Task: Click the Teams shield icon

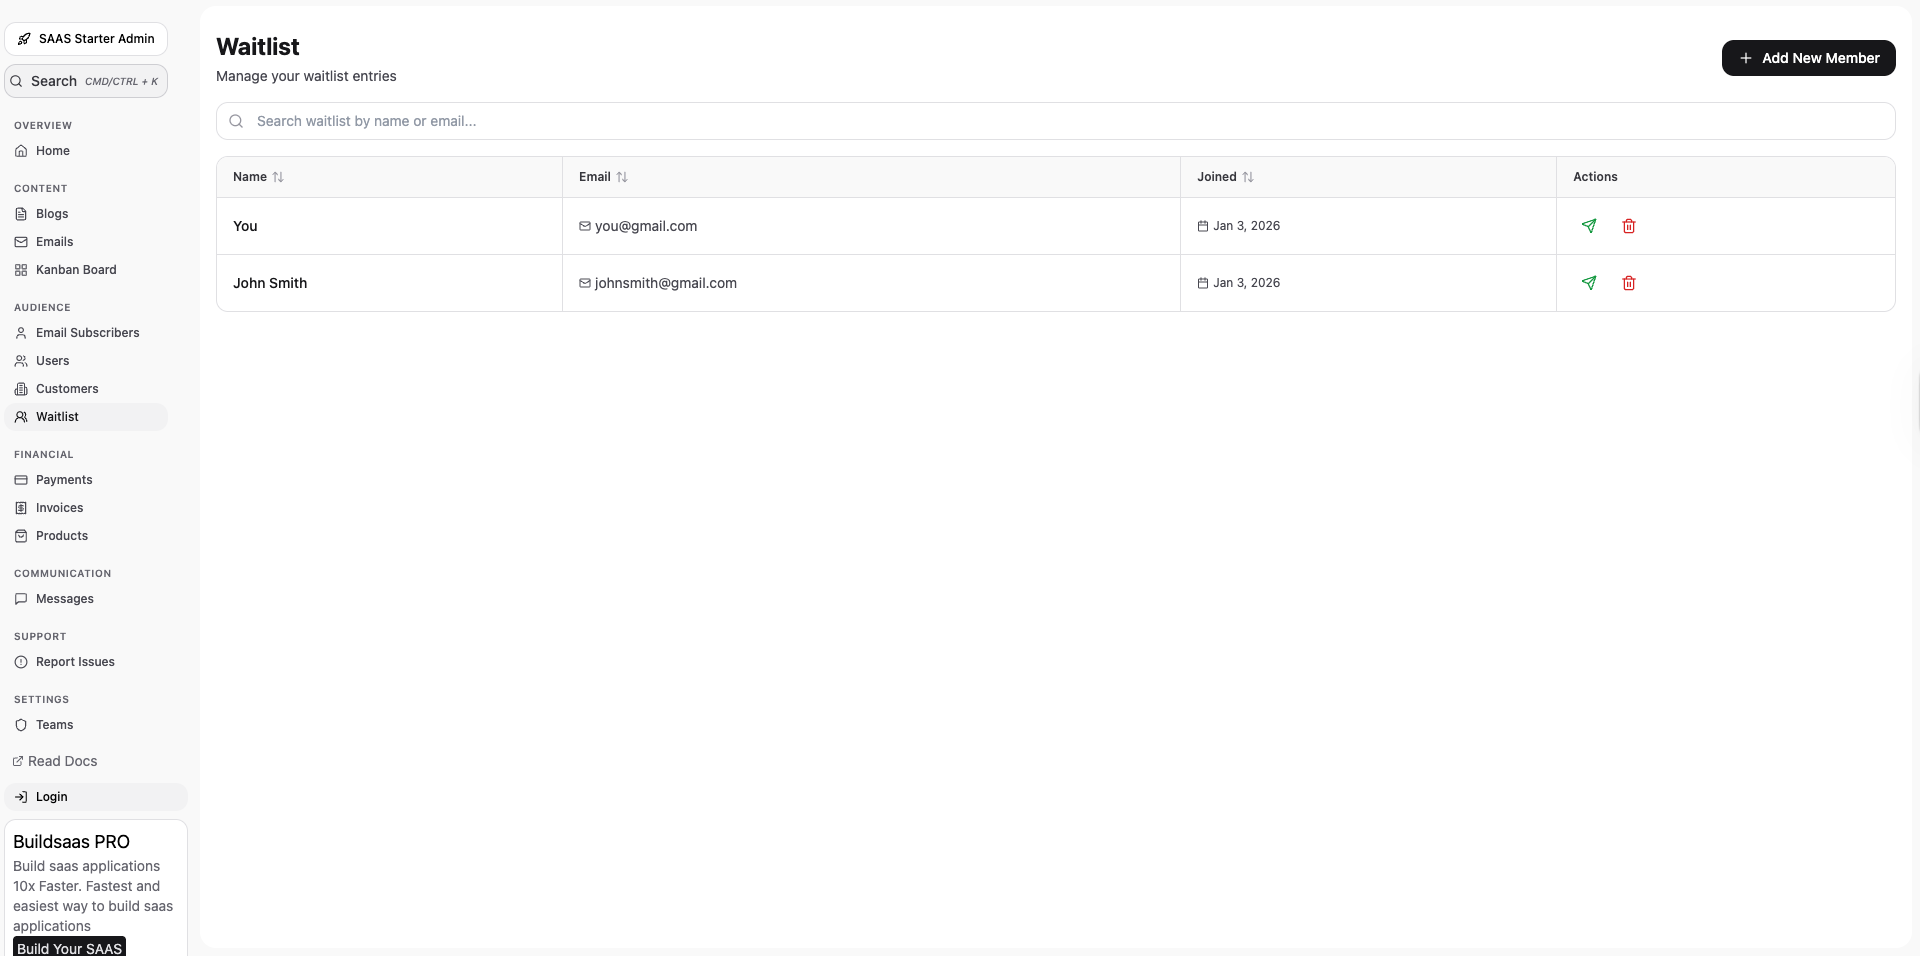Action: click(21, 725)
